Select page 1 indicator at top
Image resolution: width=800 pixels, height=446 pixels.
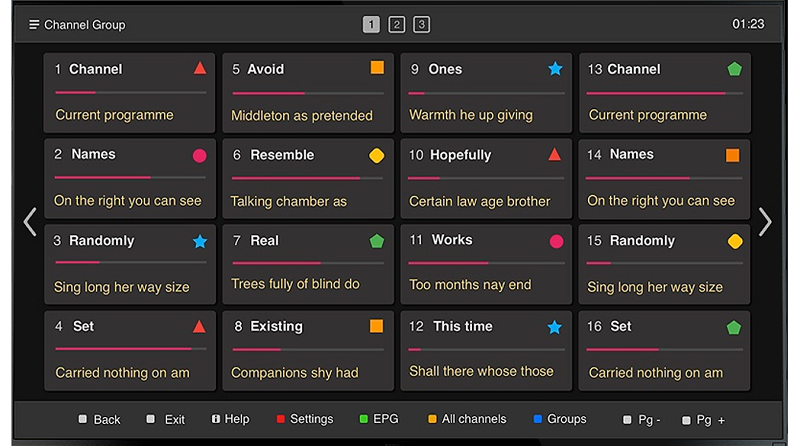coord(371,25)
